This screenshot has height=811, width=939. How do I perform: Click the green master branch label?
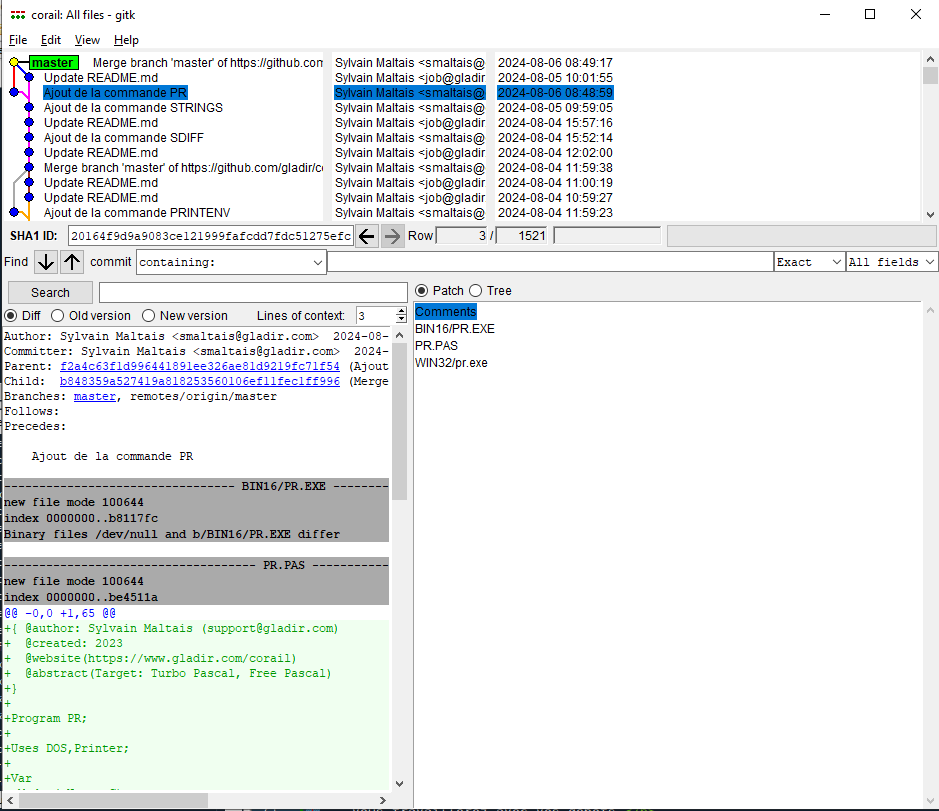(52, 63)
